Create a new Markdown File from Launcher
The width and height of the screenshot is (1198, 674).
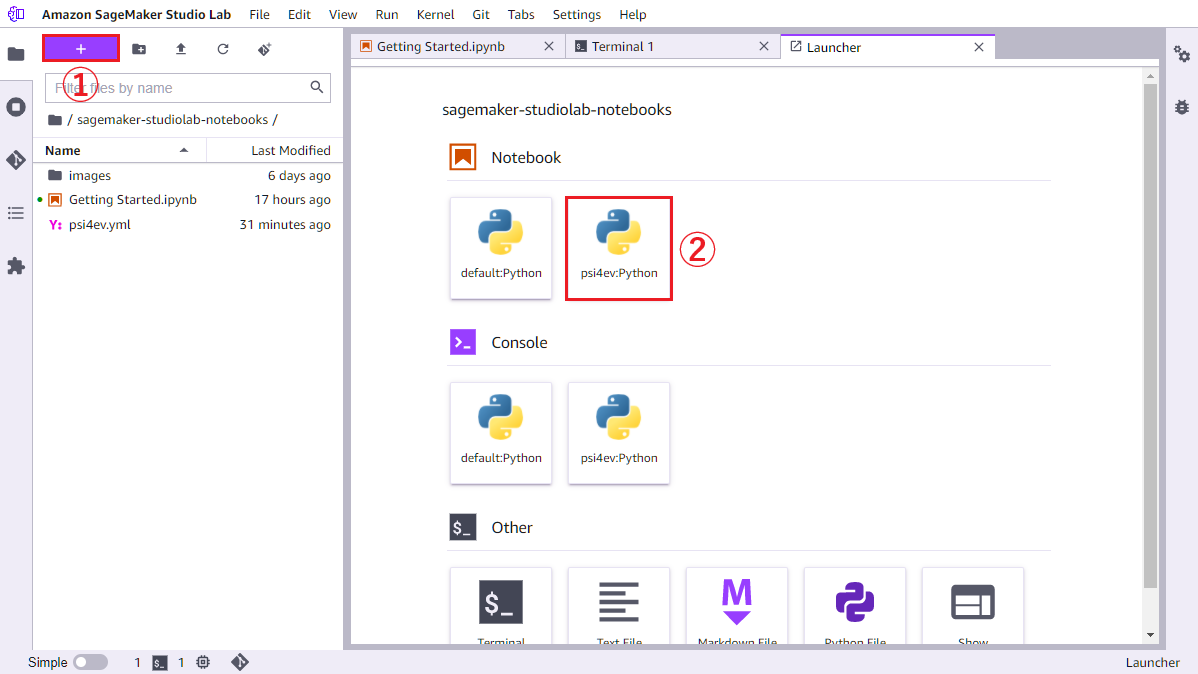[x=737, y=606]
